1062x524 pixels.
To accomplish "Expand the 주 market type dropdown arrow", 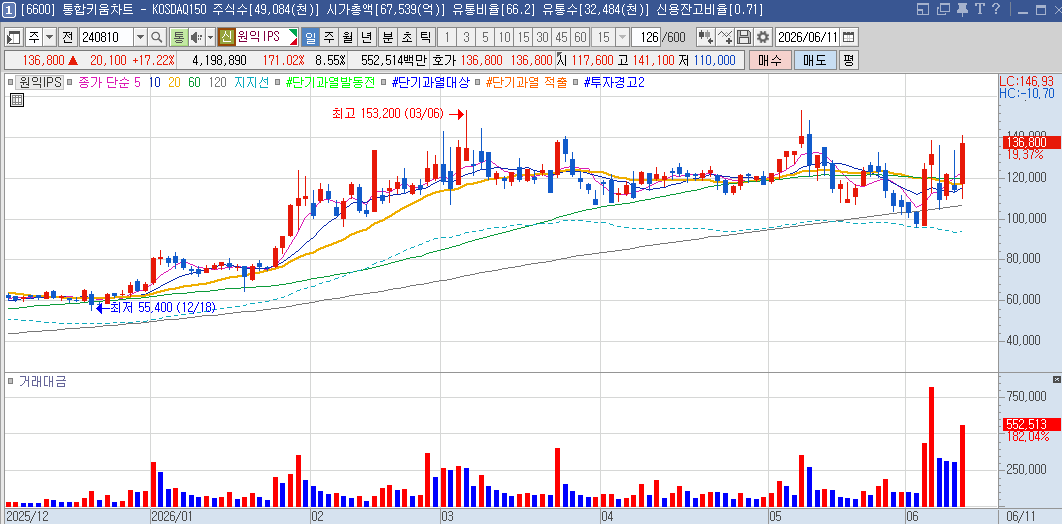I will tap(49, 37).
